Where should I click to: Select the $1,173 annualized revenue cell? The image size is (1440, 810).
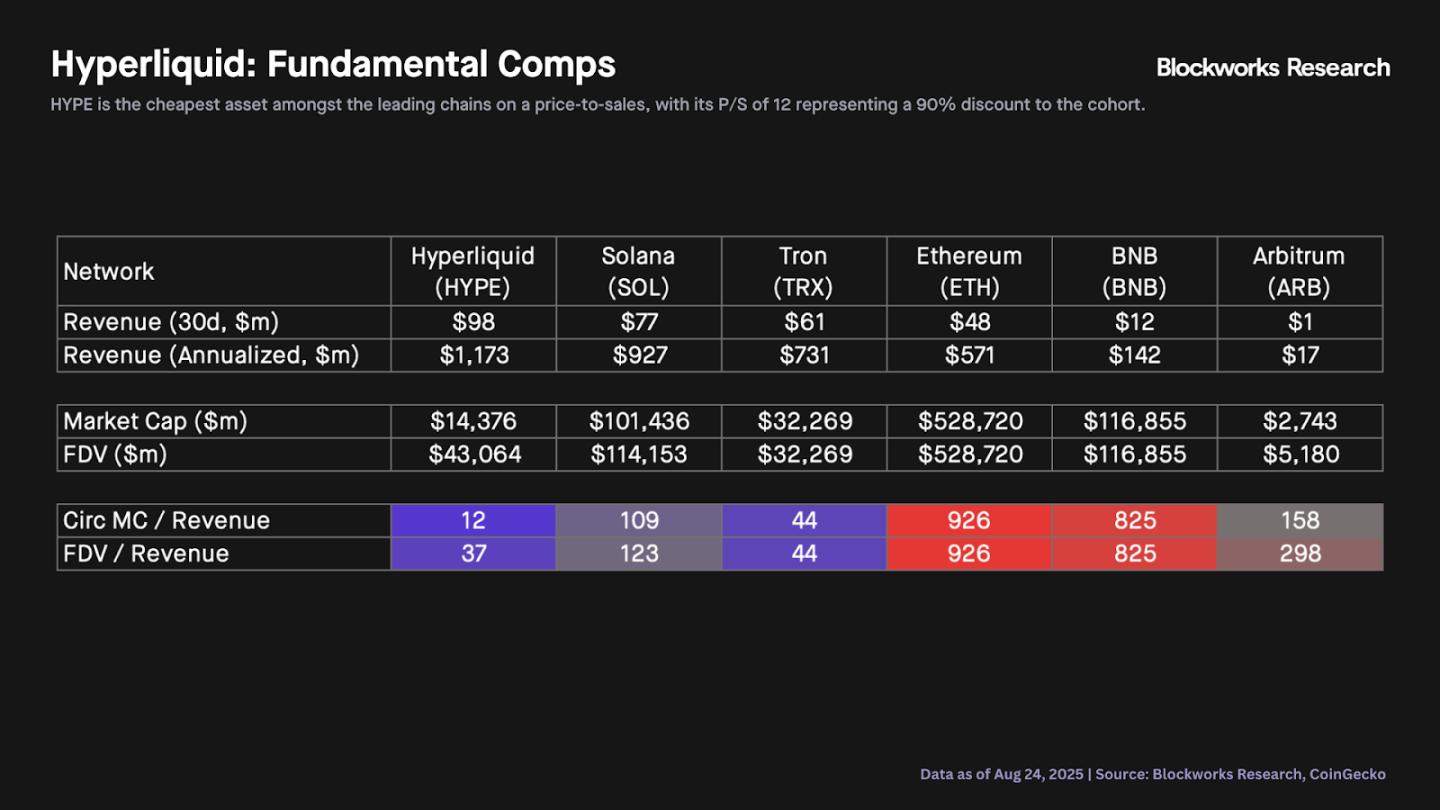click(x=473, y=355)
